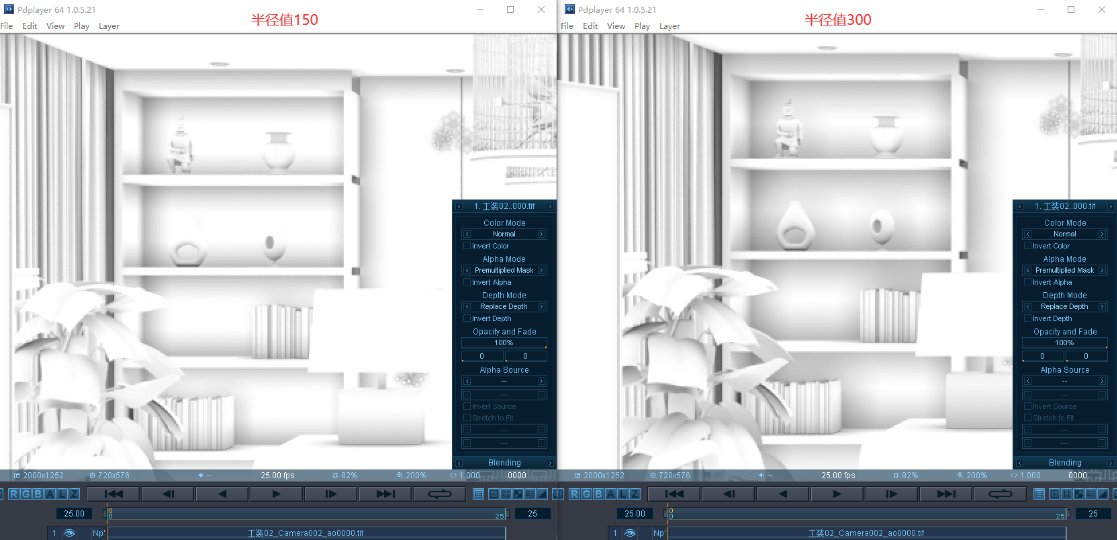Viewport: 1117px width, 540px height.
Task: Check Invert Alpha in the 半径值300 window
Action: click(x=1027, y=282)
